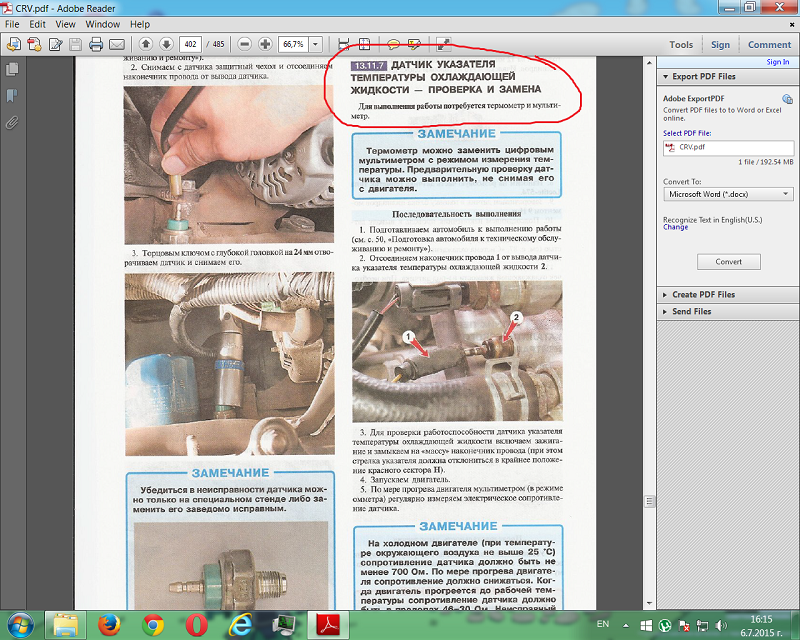Toggle read mode expand icon
This screenshot has width=800, height=640.
coord(443,44)
